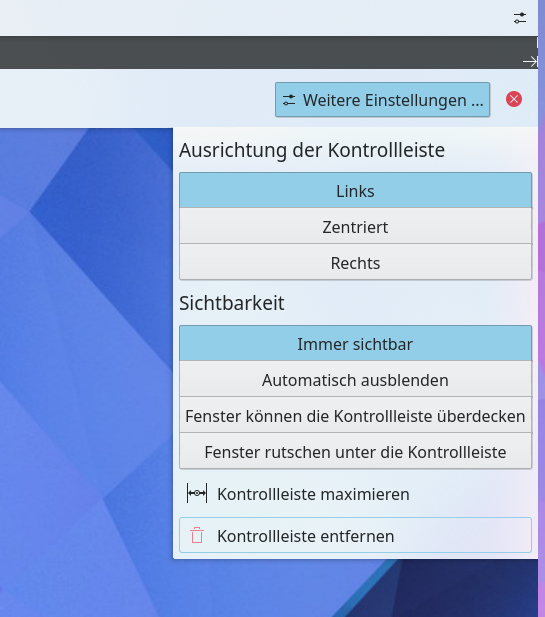Click the sliders configure icon at top right
This screenshot has width=545, height=617.
(520, 18)
